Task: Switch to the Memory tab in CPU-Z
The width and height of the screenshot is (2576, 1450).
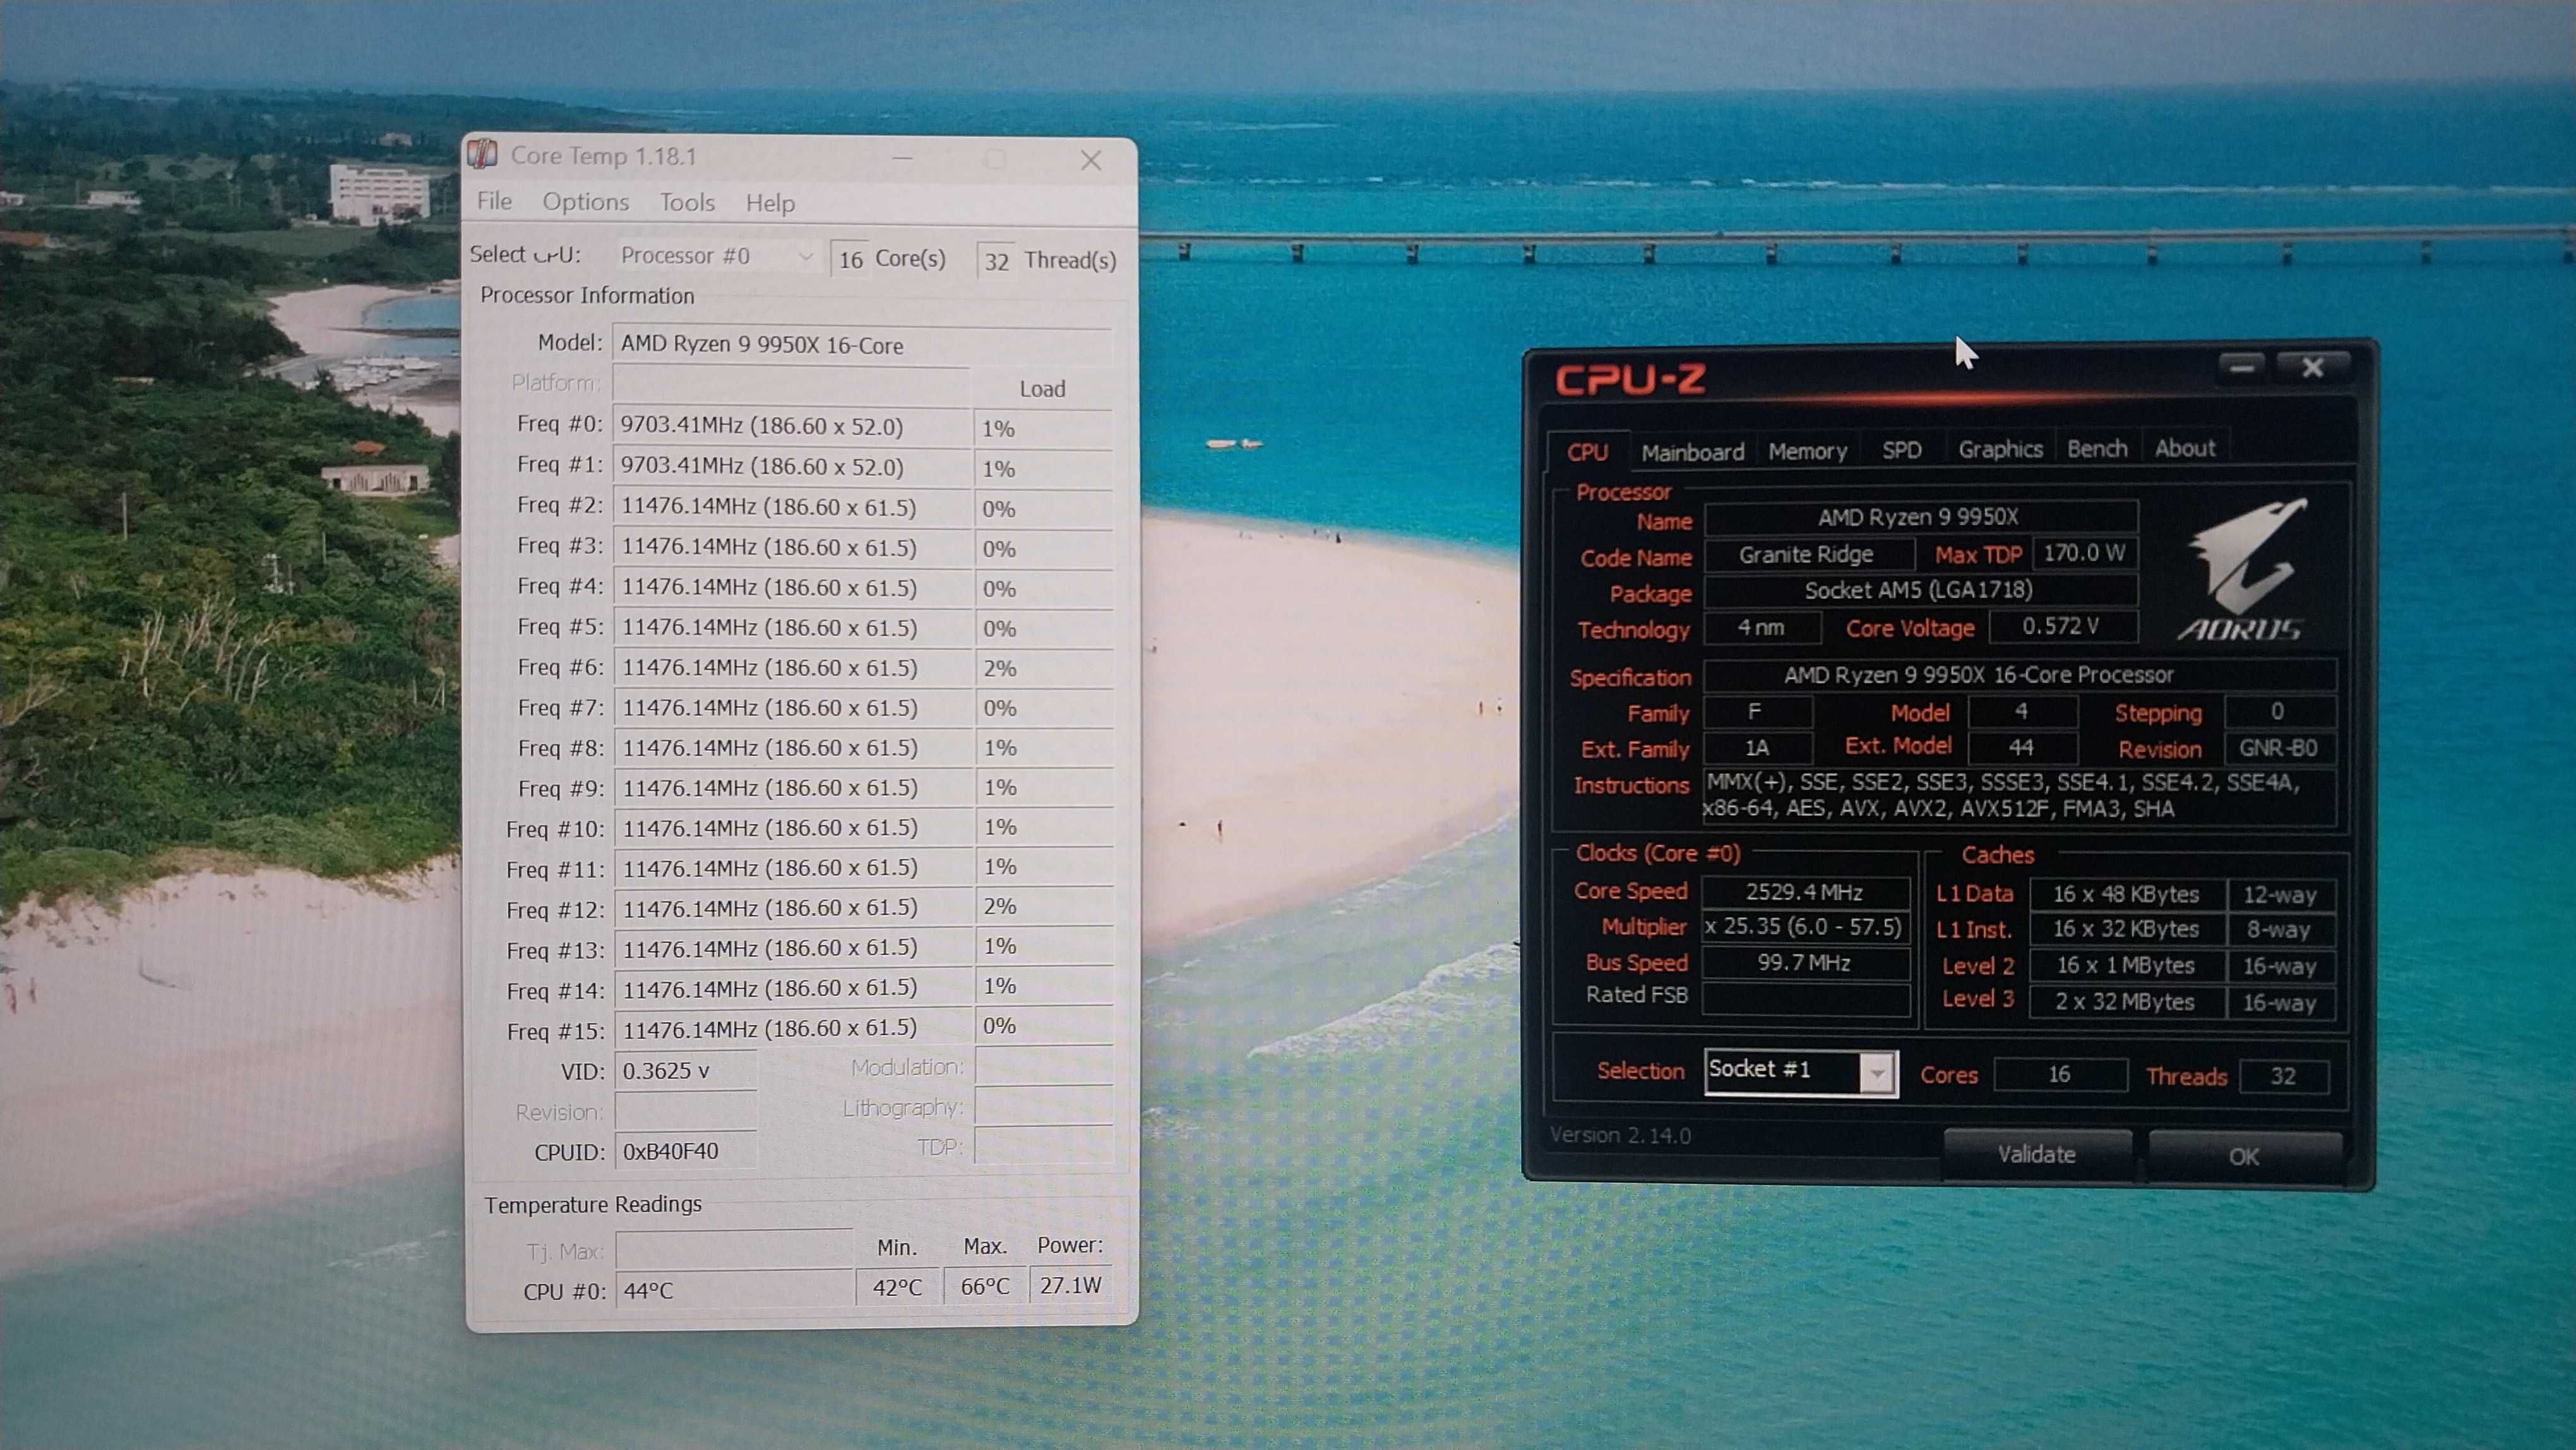Action: coord(1807,451)
